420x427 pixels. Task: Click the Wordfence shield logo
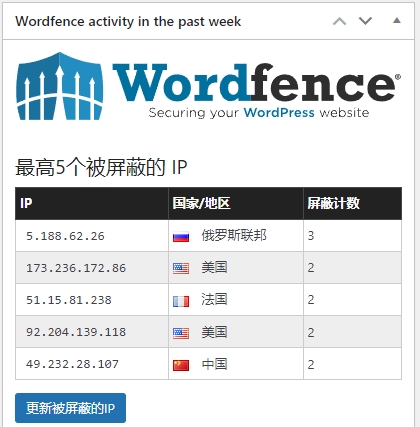[59, 86]
